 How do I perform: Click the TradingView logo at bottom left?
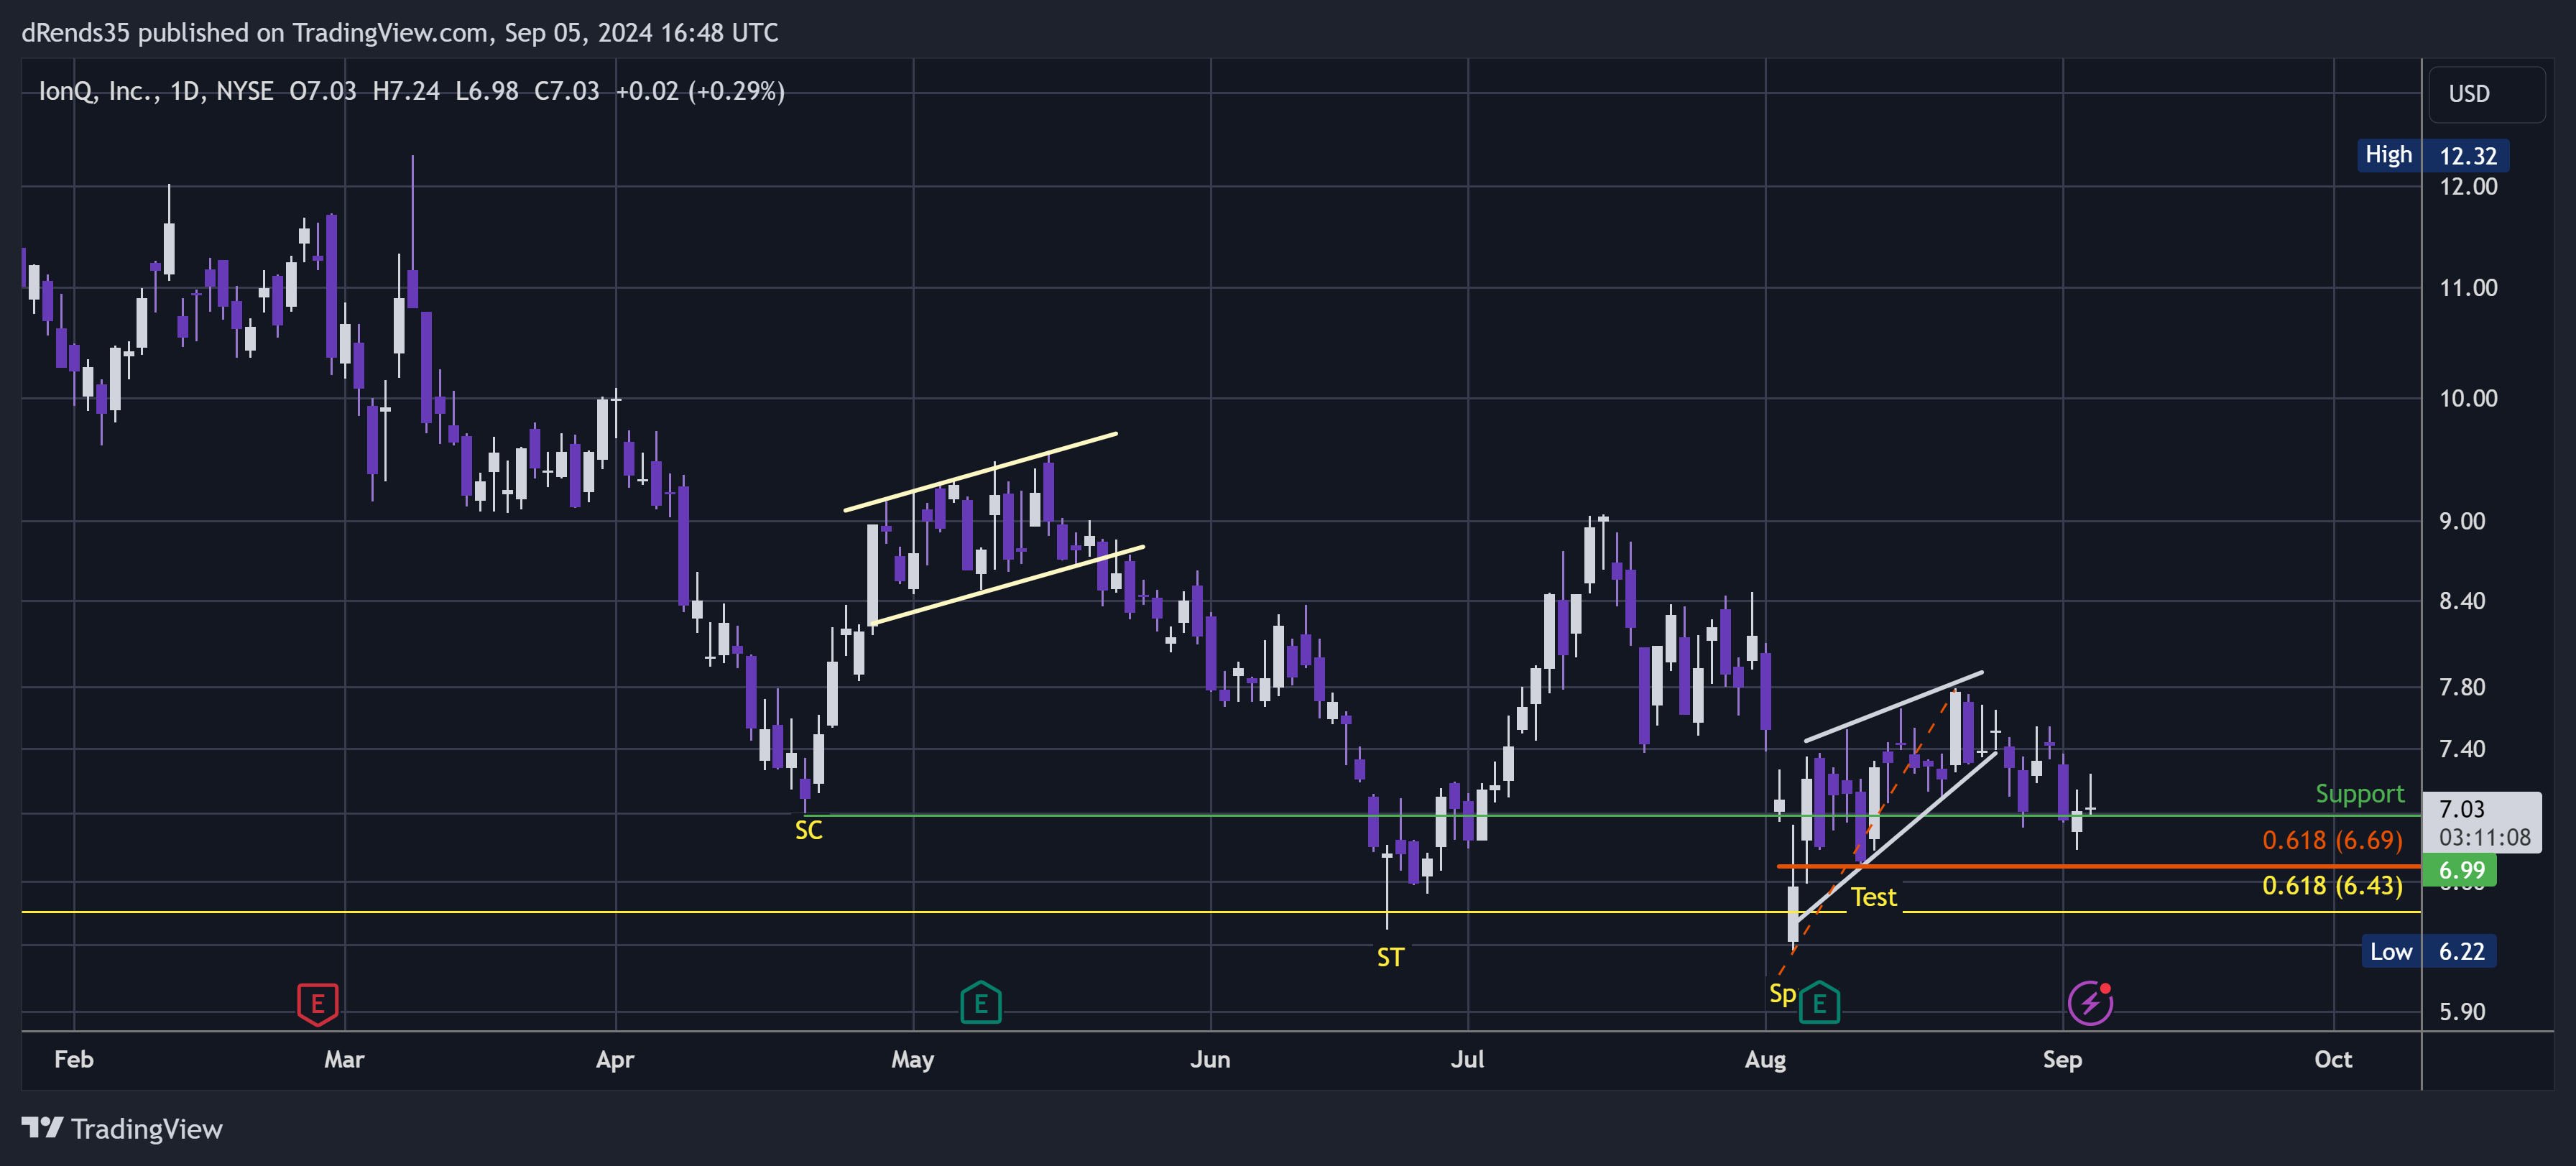point(122,1129)
